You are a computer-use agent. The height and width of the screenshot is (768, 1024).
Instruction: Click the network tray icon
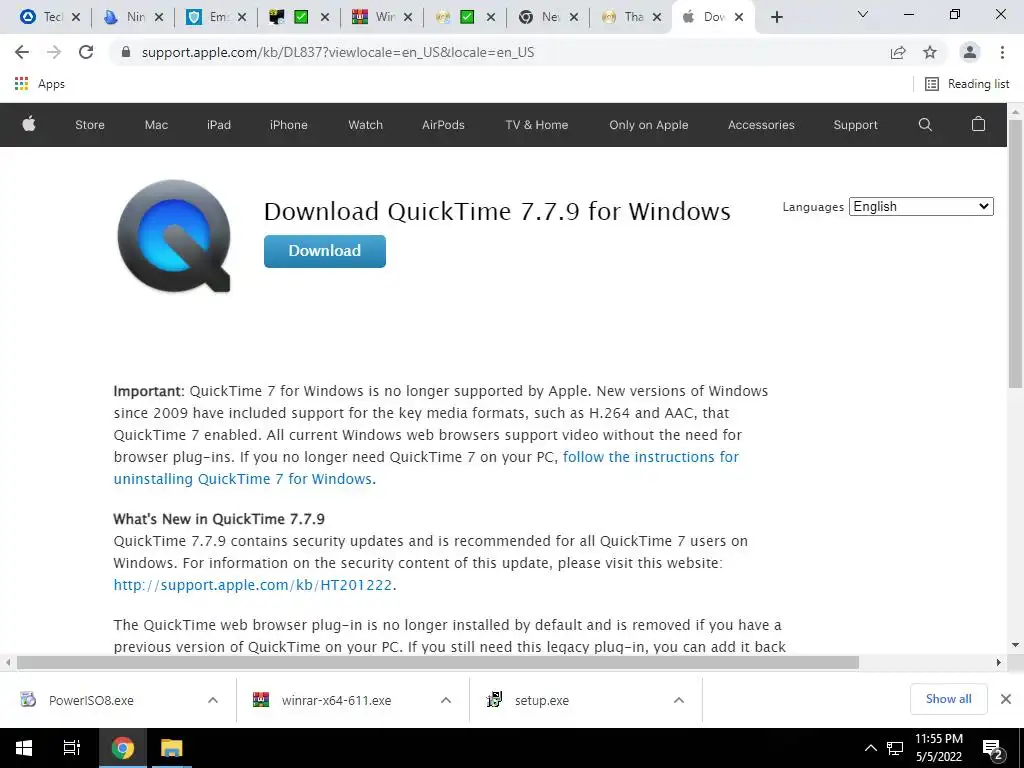tap(895, 748)
